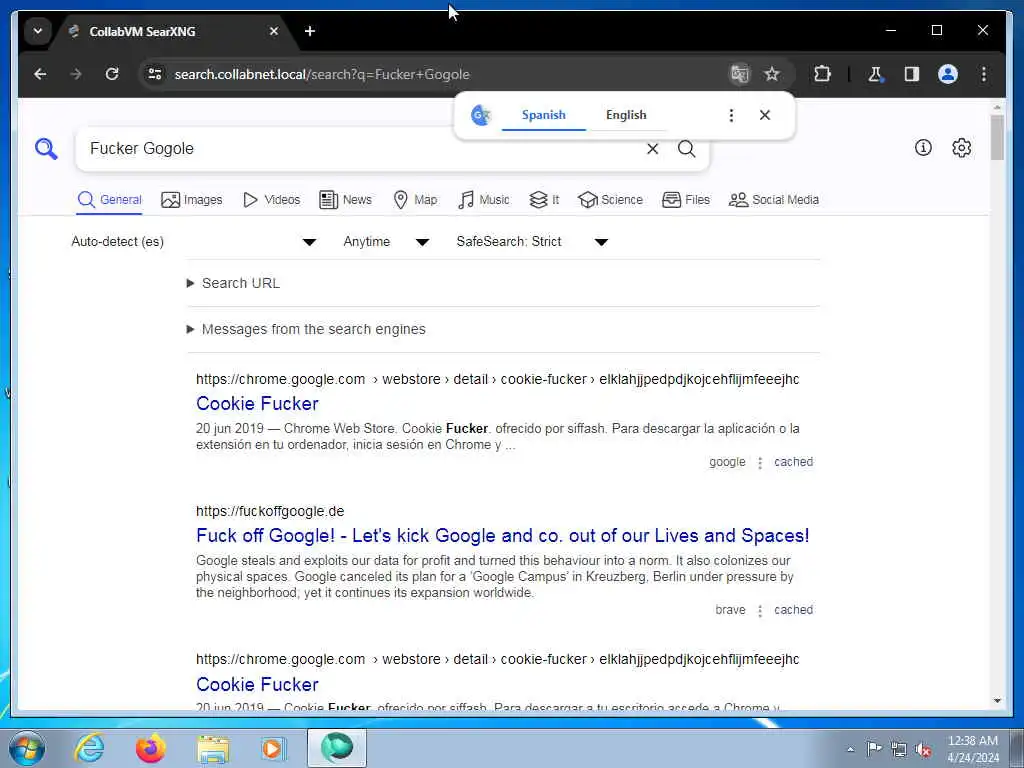Switch to Music category

click(x=484, y=200)
